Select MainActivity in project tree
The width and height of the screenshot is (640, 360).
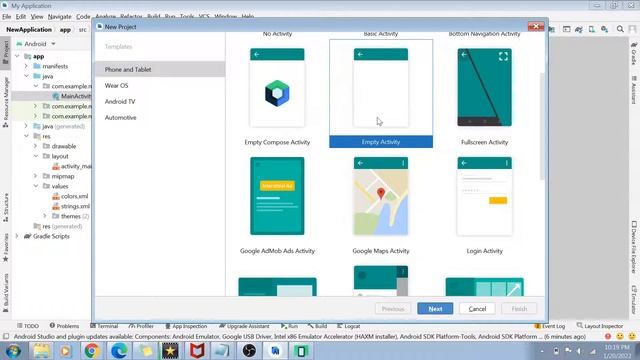point(71,96)
